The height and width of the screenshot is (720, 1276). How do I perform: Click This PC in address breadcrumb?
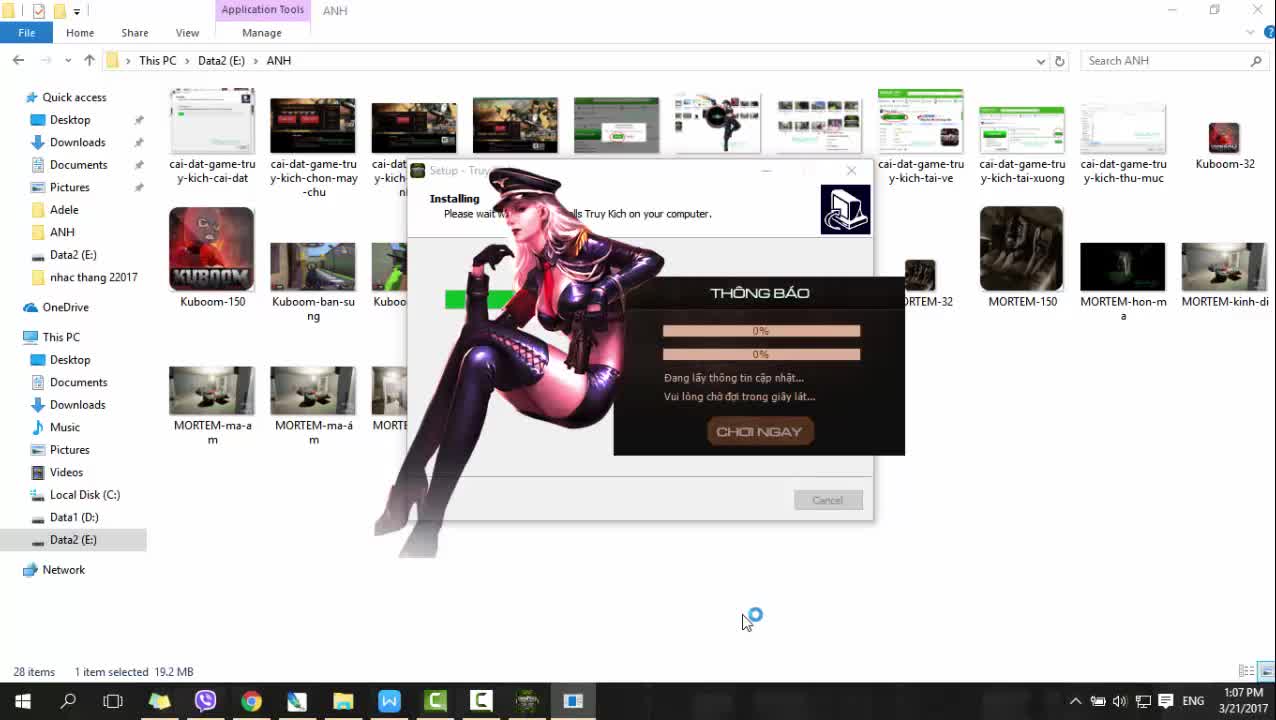point(157,61)
